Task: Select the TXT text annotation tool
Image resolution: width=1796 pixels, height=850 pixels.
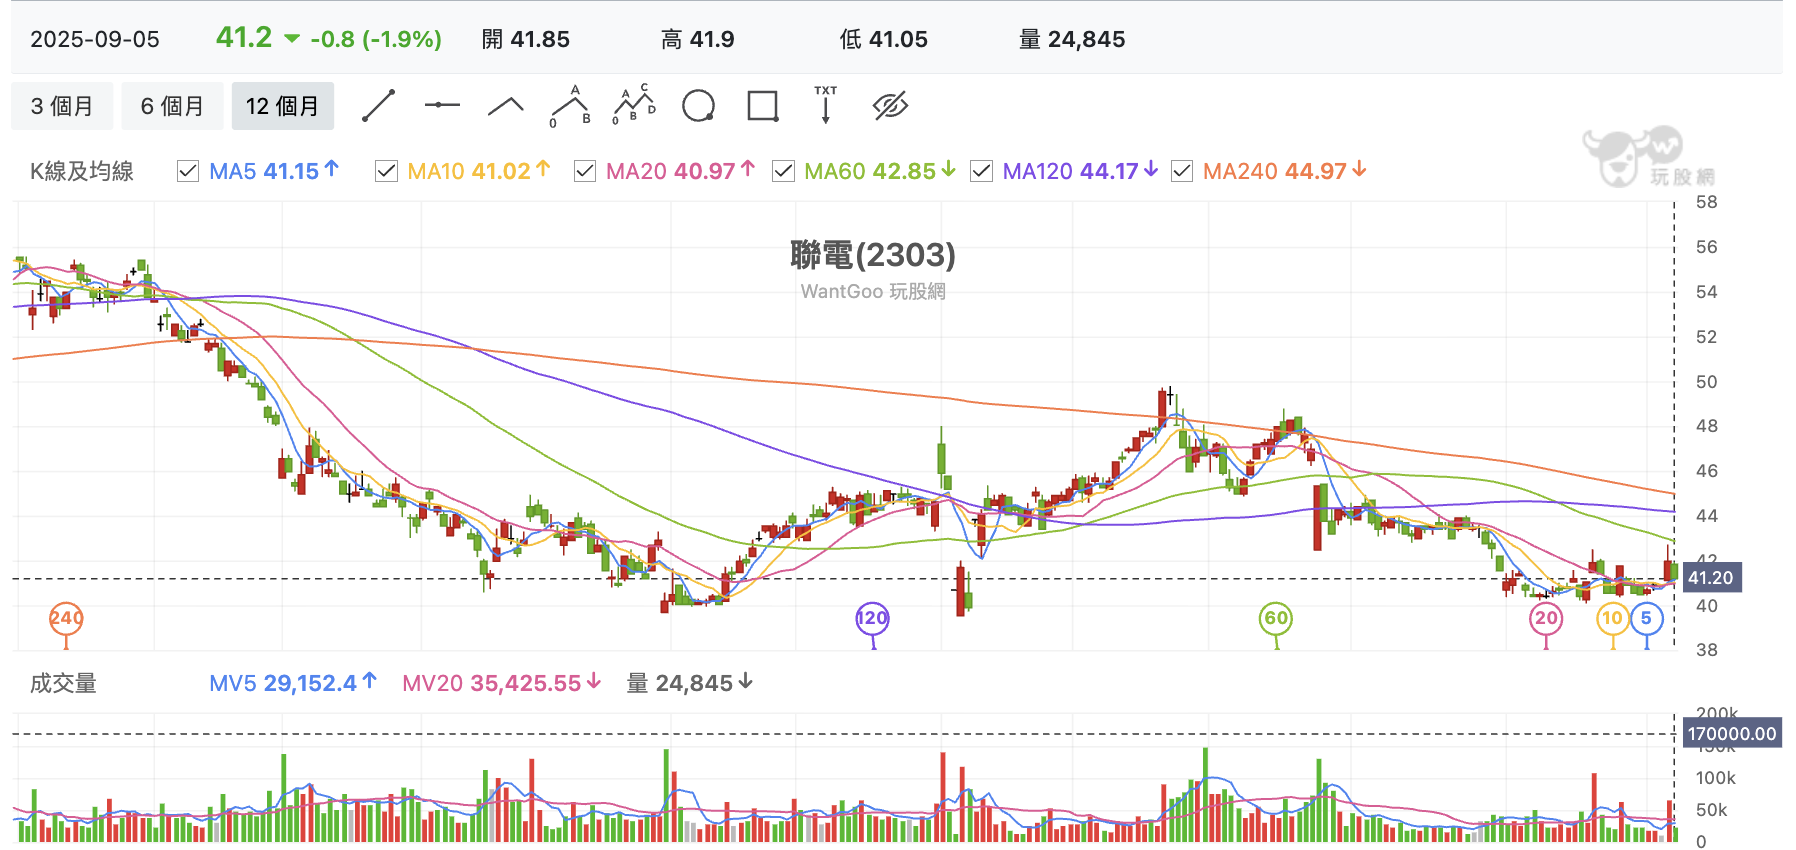Action: [826, 104]
